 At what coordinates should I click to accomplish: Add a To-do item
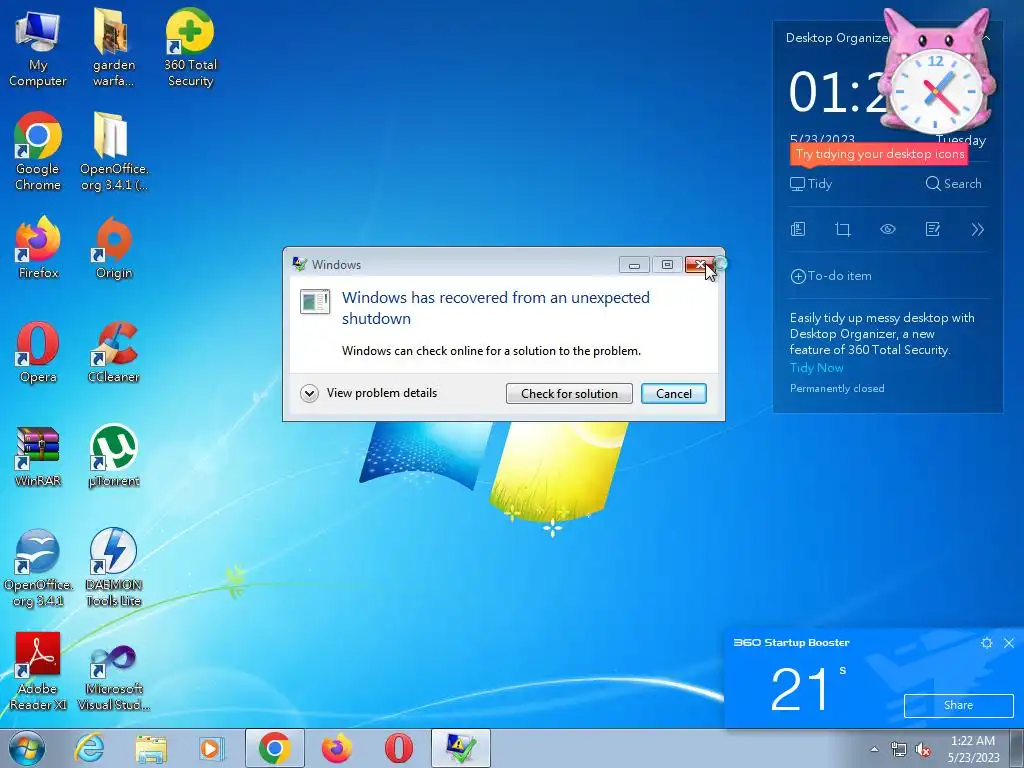point(831,276)
